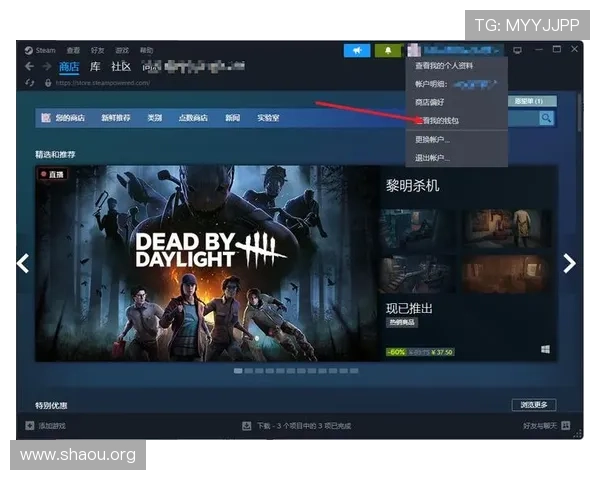
Task: Open the 好友 menu
Action: pyautogui.click(x=97, y=51)
